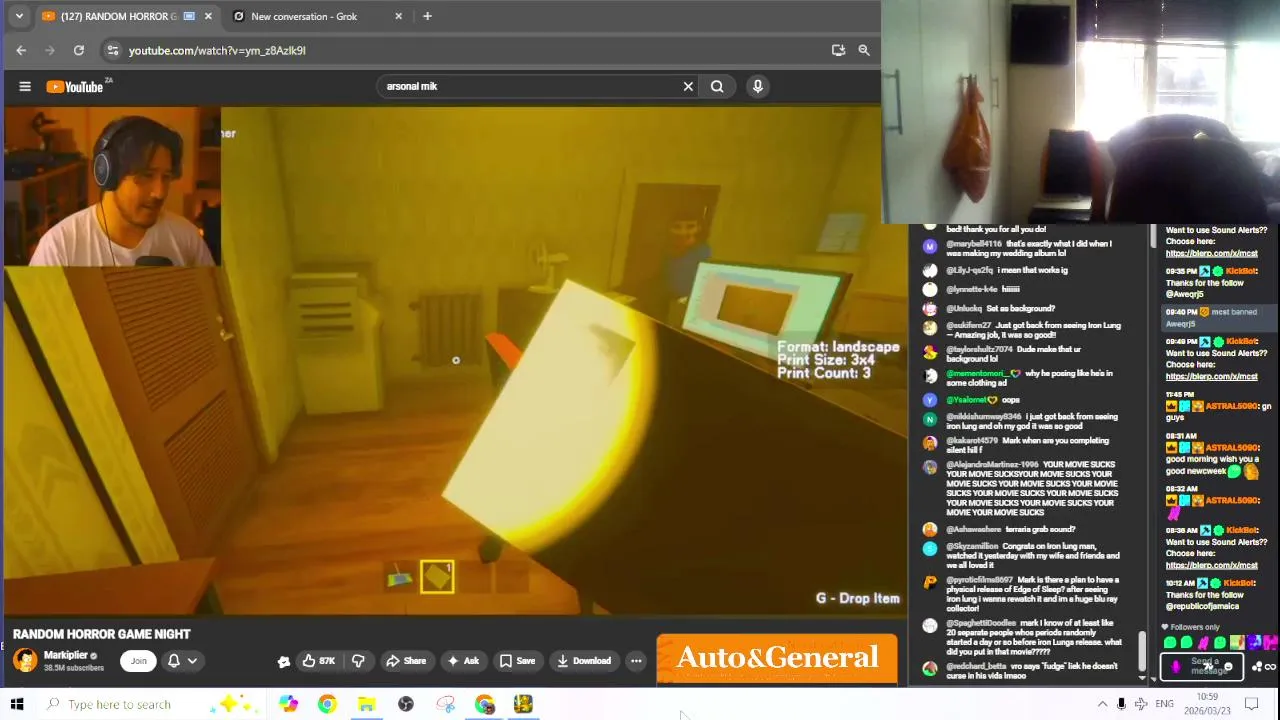This screenshot has width=1280, height=720.
Task: Click the live chat scrollbar thumb
Action: click(1142, 652)
